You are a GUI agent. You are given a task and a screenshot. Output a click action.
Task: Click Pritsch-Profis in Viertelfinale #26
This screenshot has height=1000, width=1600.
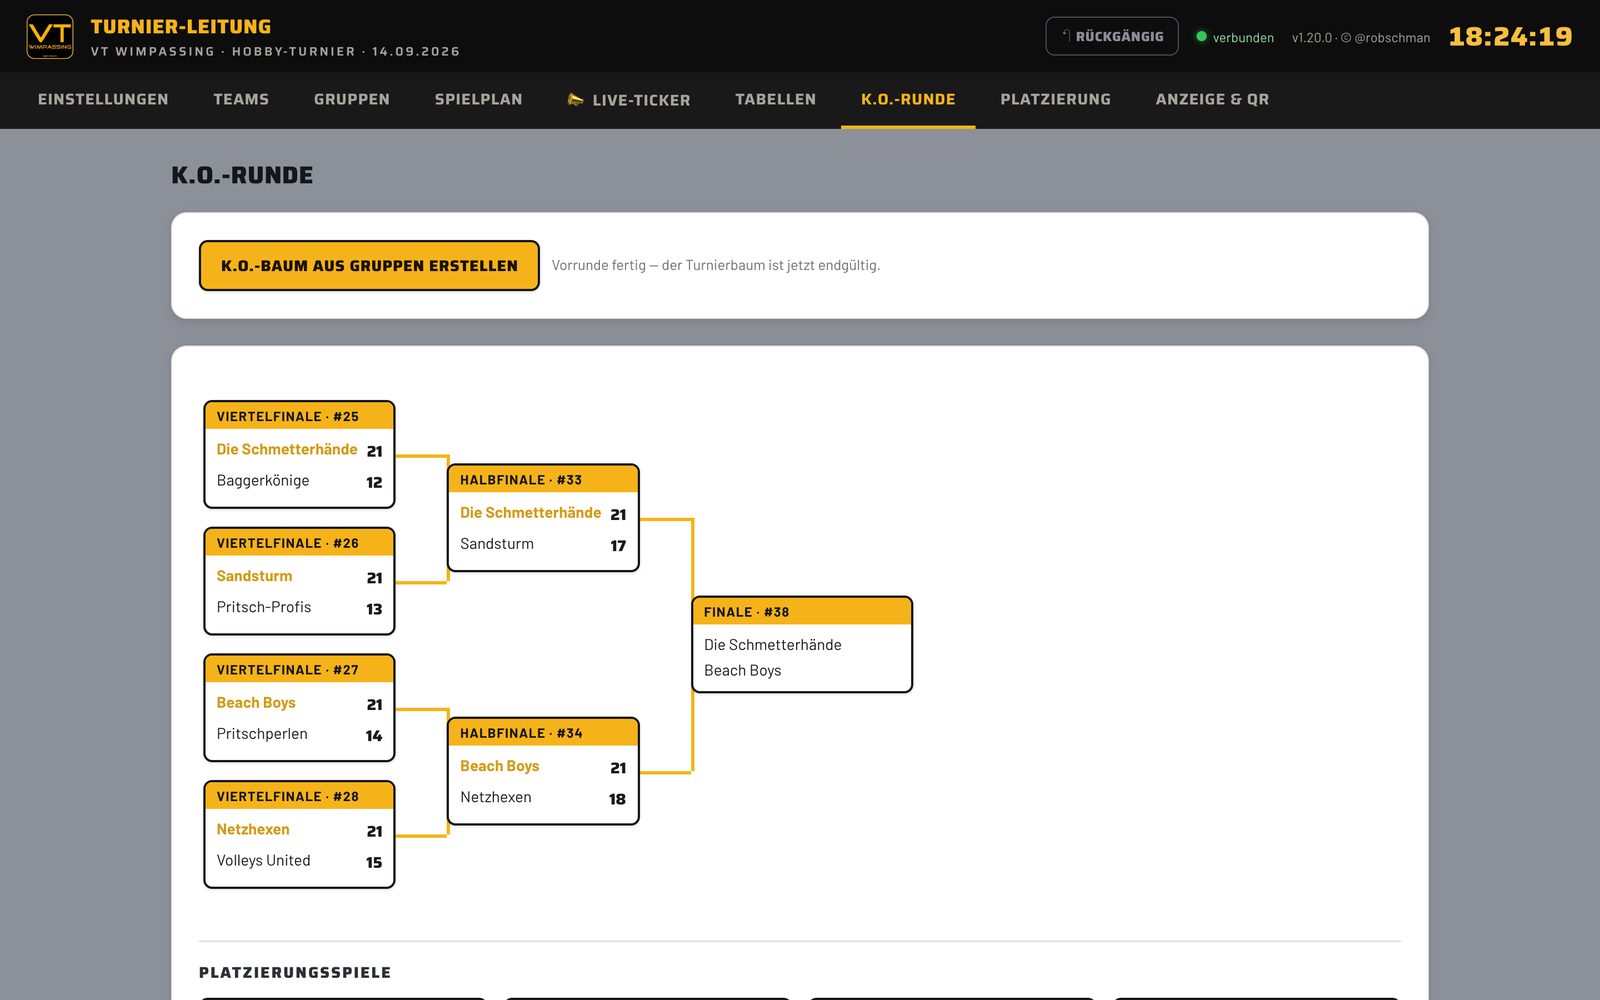264,607
